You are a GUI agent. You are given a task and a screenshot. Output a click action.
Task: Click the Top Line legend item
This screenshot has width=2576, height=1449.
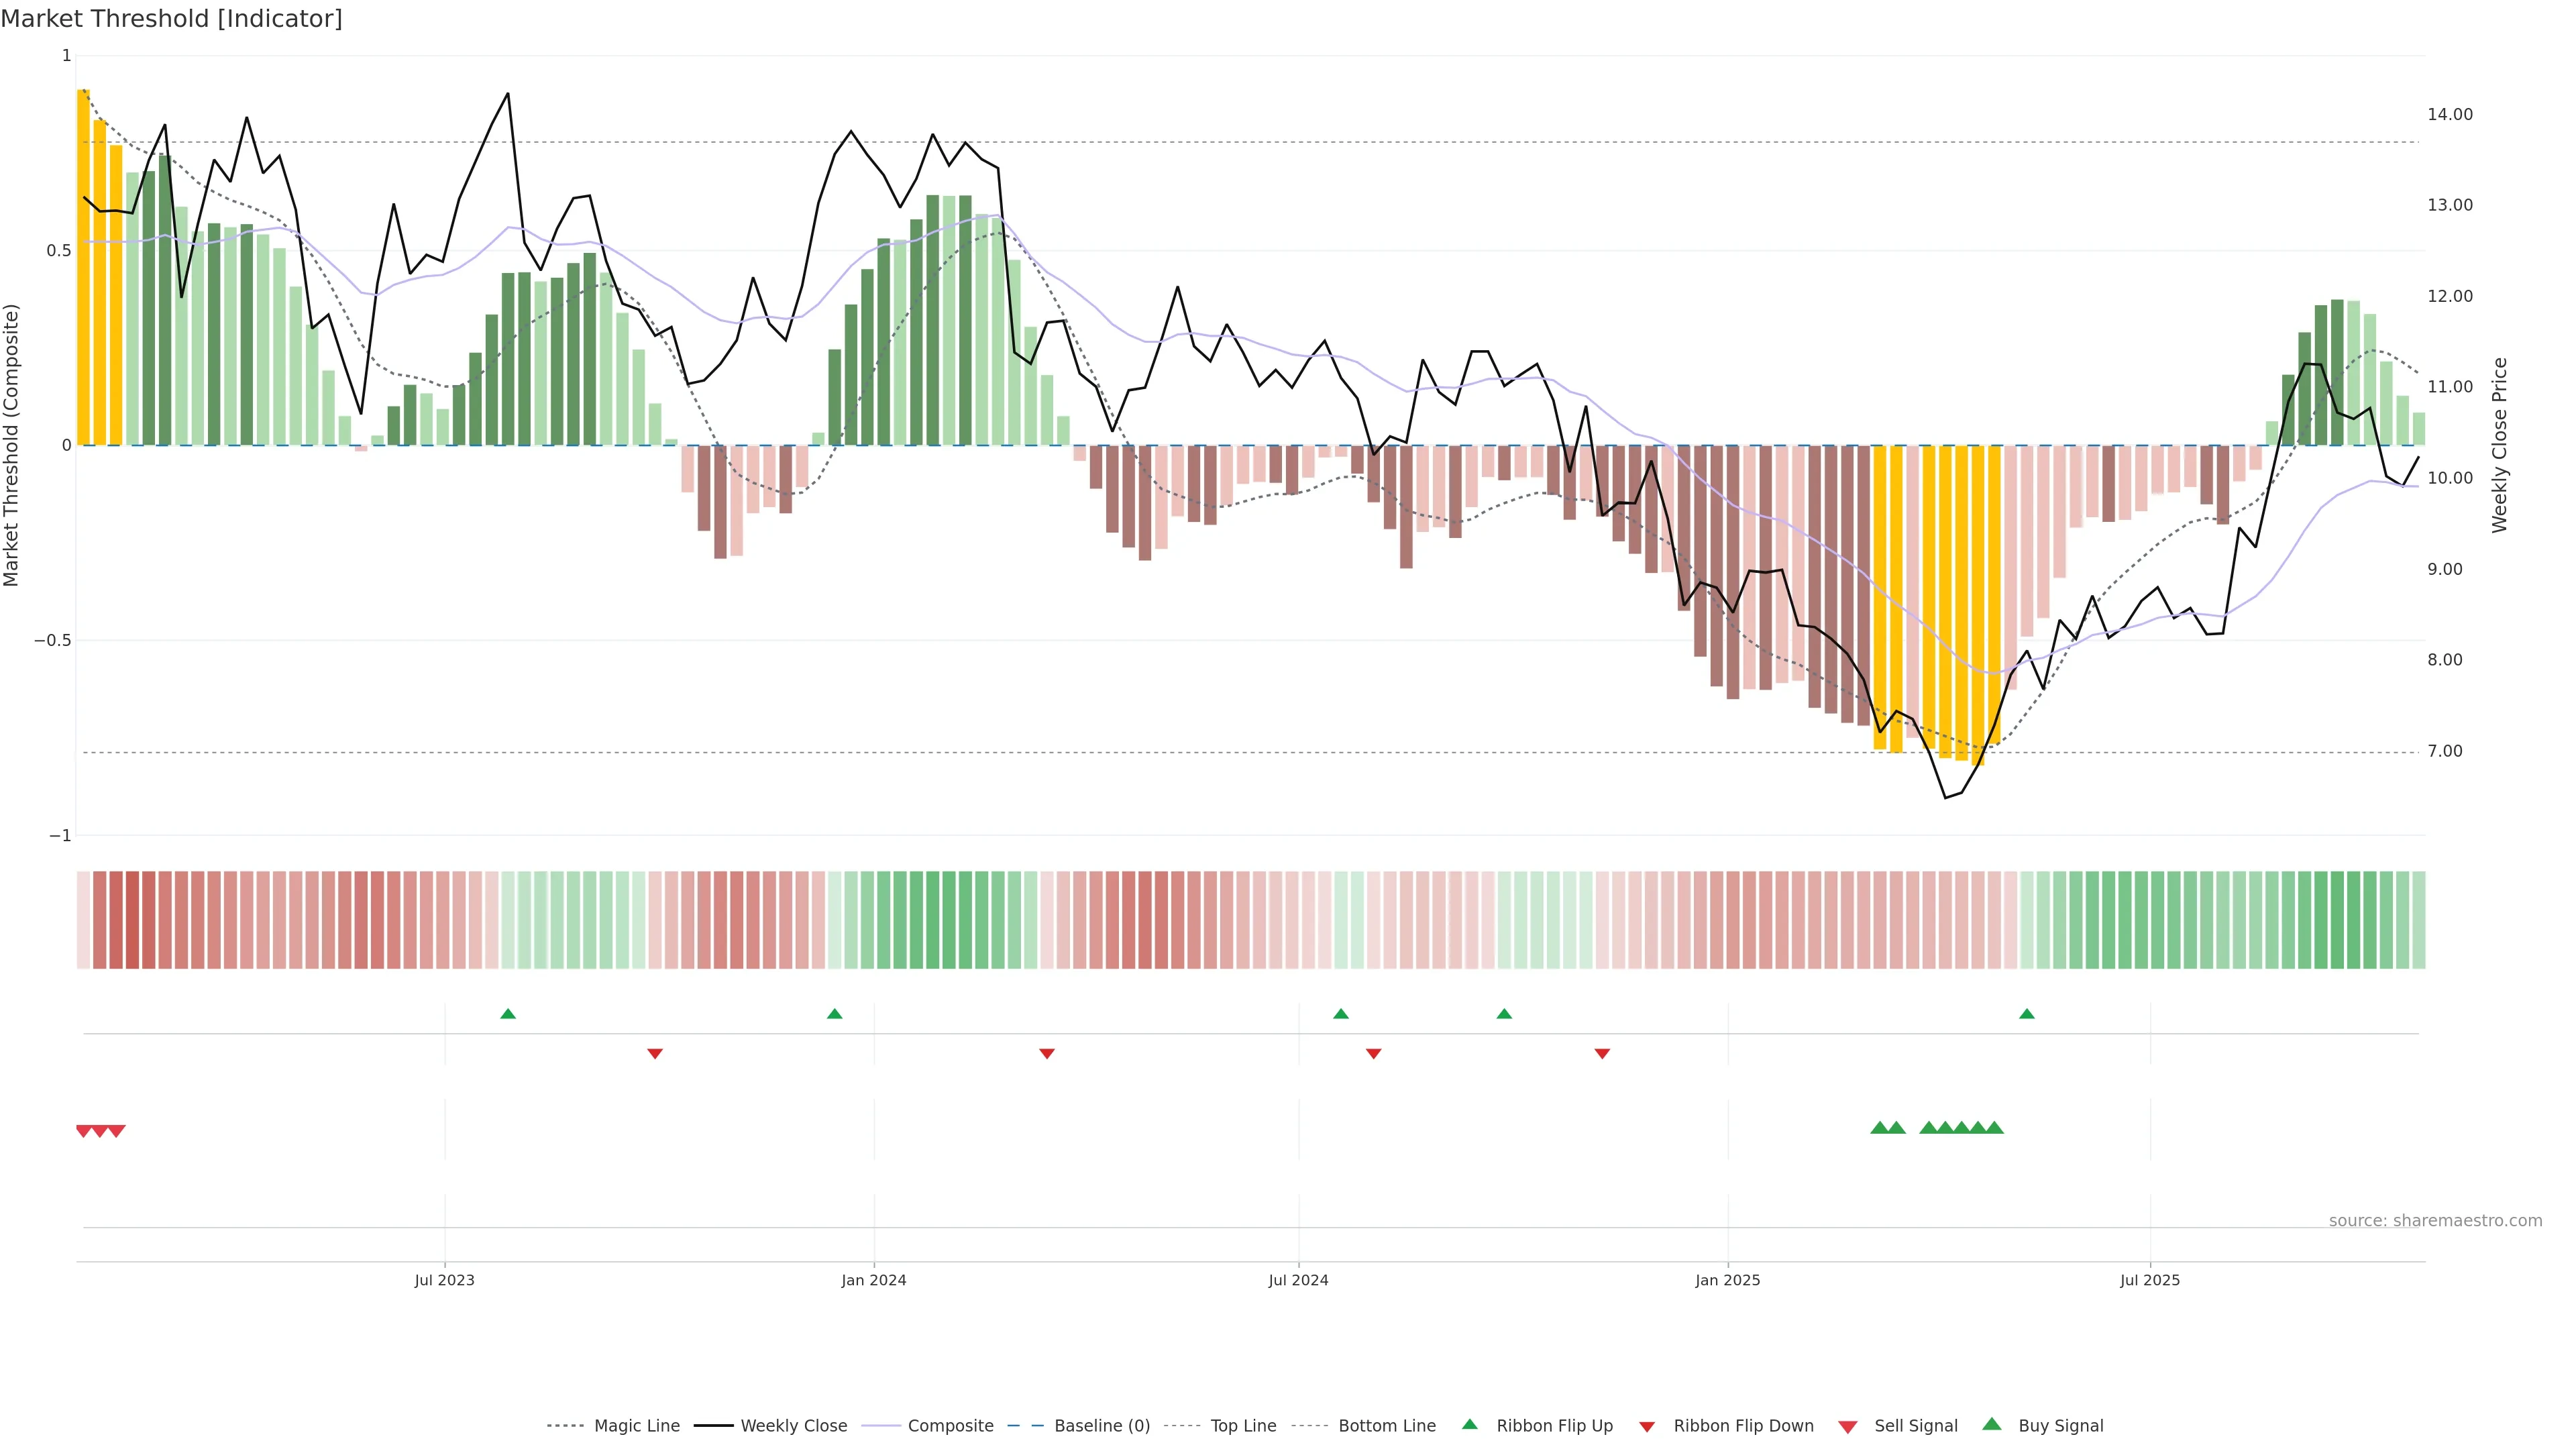(1243, 1426)
